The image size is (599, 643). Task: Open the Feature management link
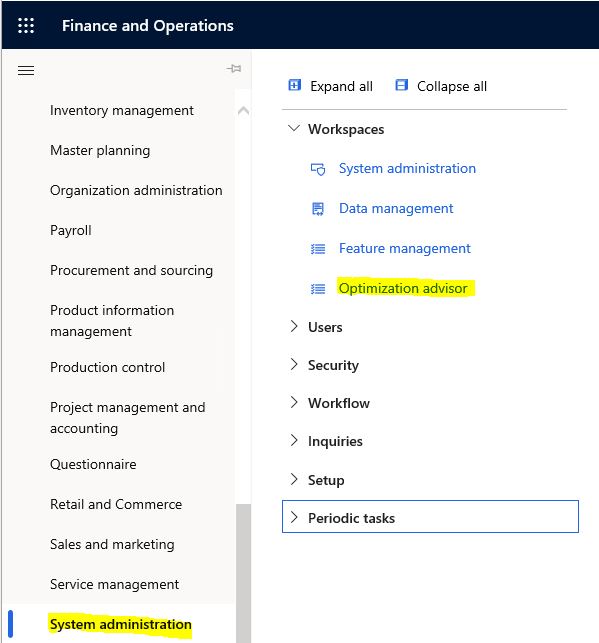[405, 249]
